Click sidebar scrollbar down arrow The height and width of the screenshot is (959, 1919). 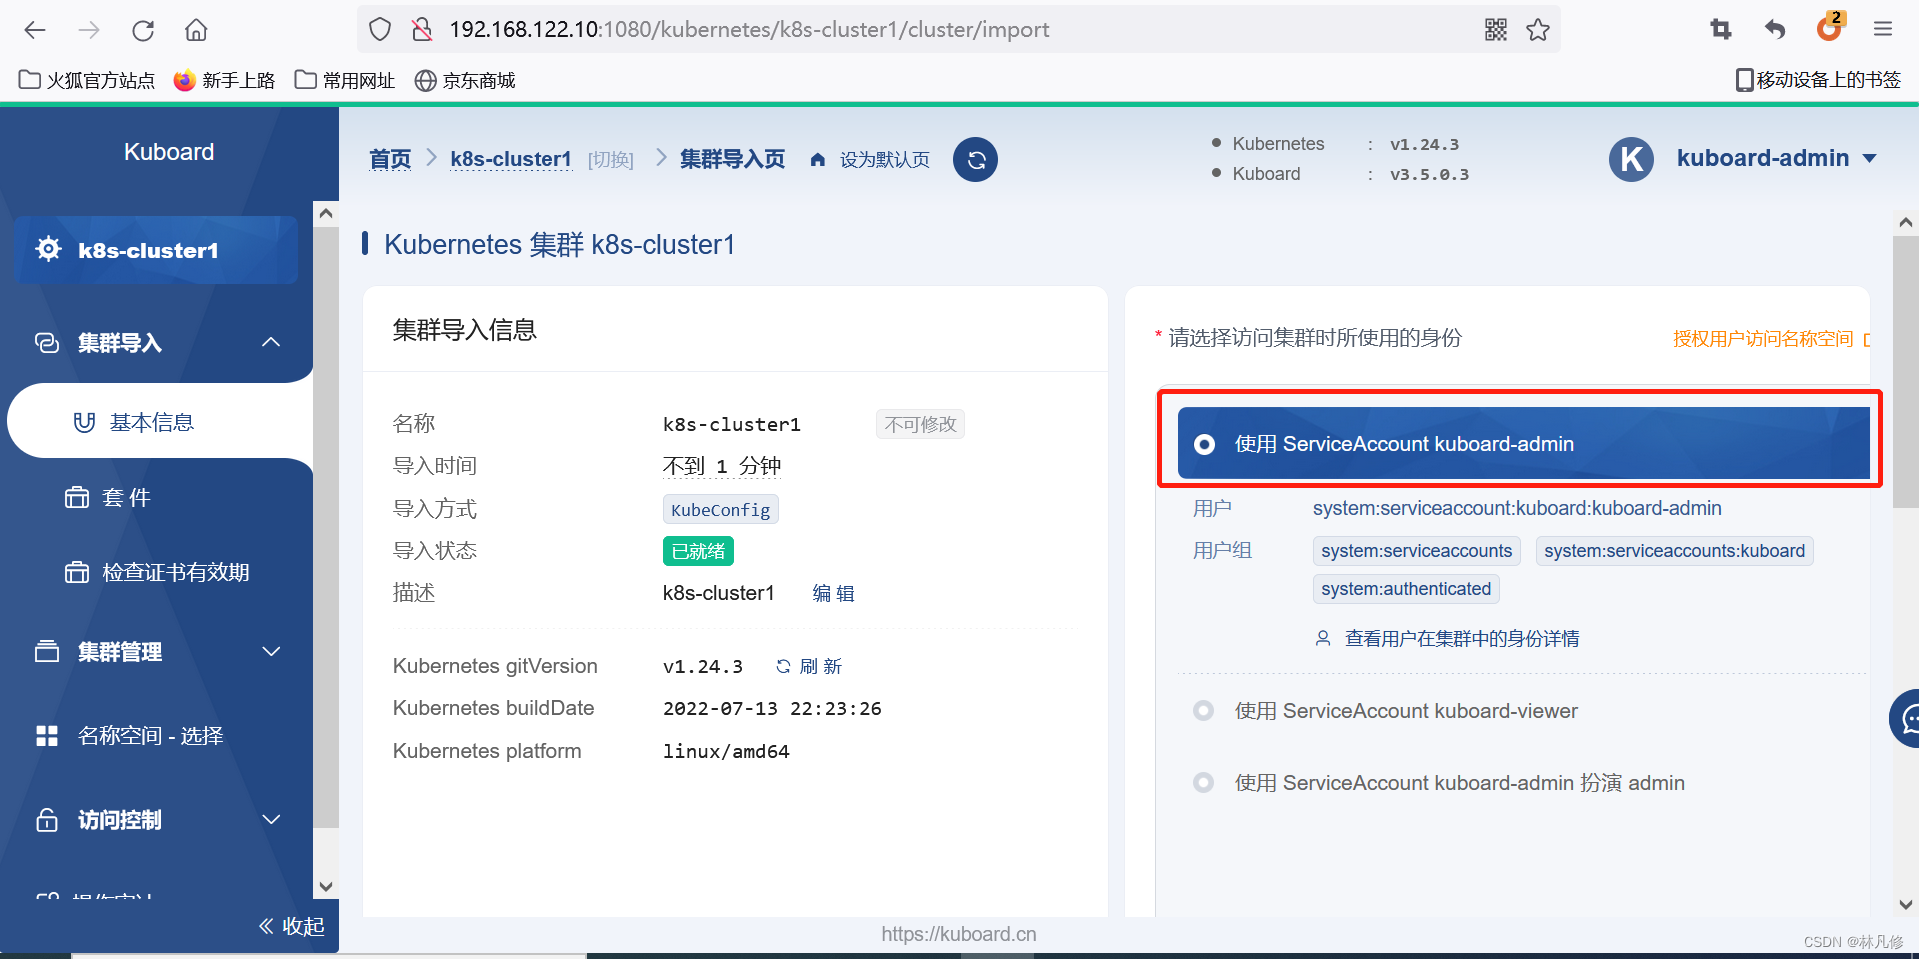coord(325,887)
